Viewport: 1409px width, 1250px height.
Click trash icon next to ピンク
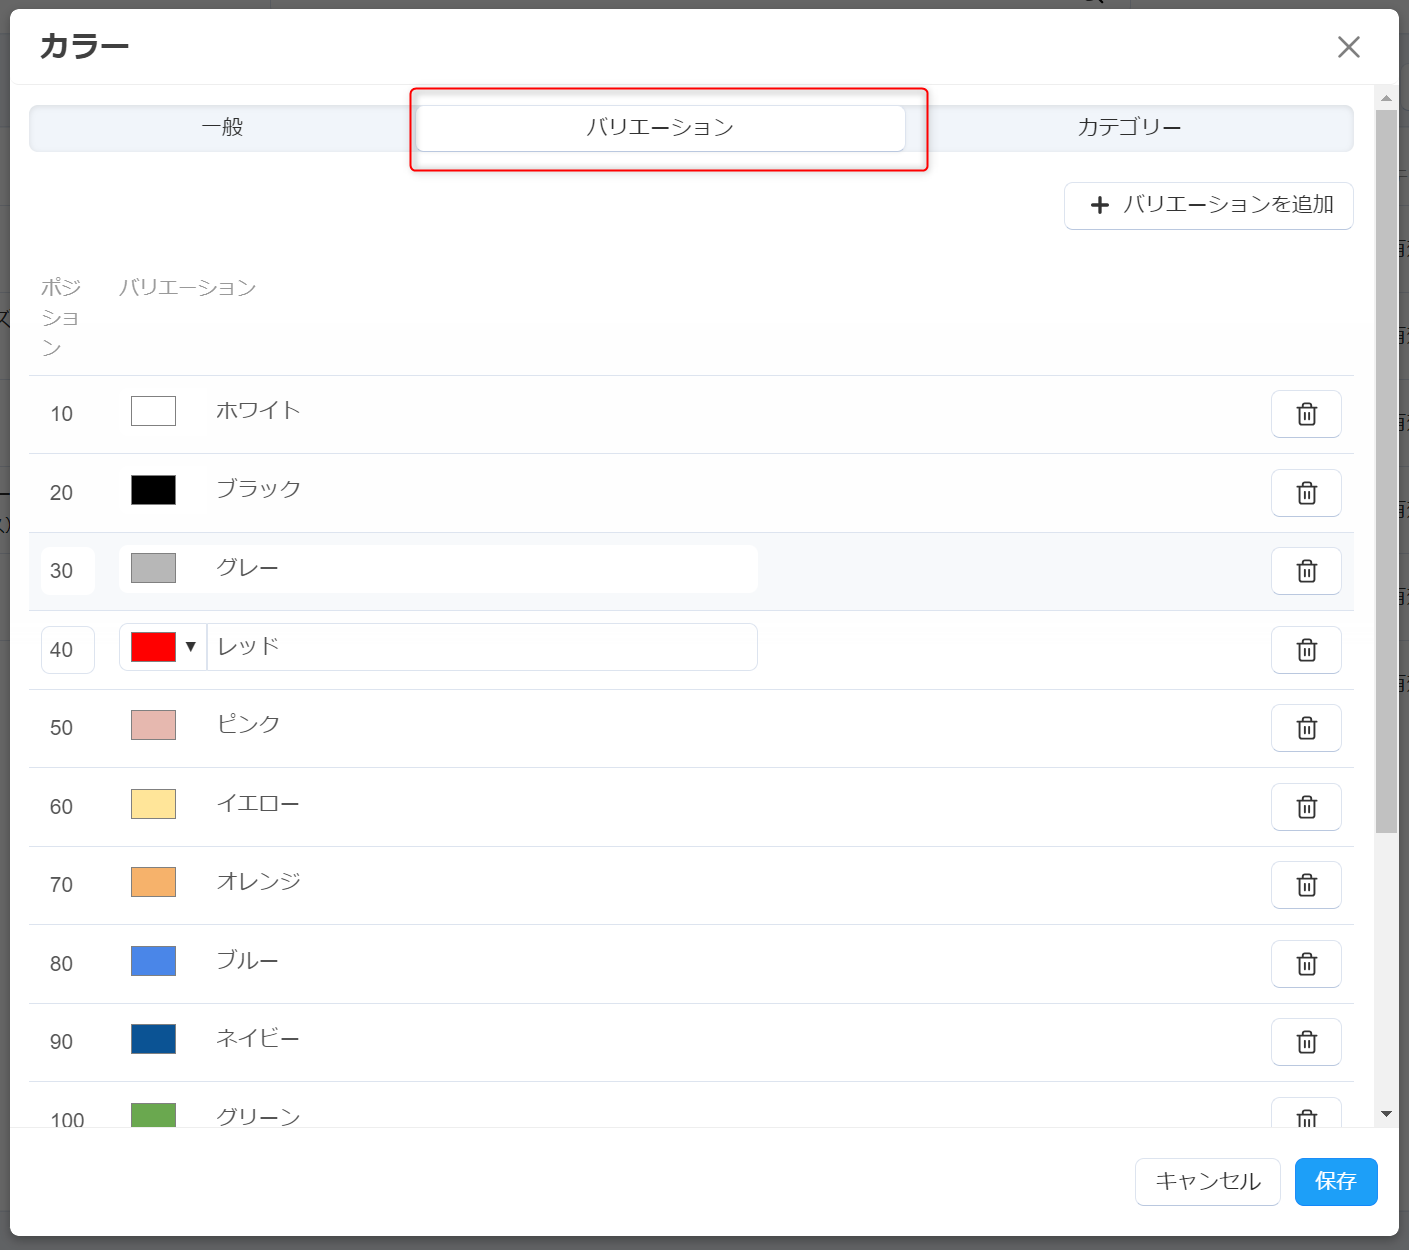point(1306,728)
